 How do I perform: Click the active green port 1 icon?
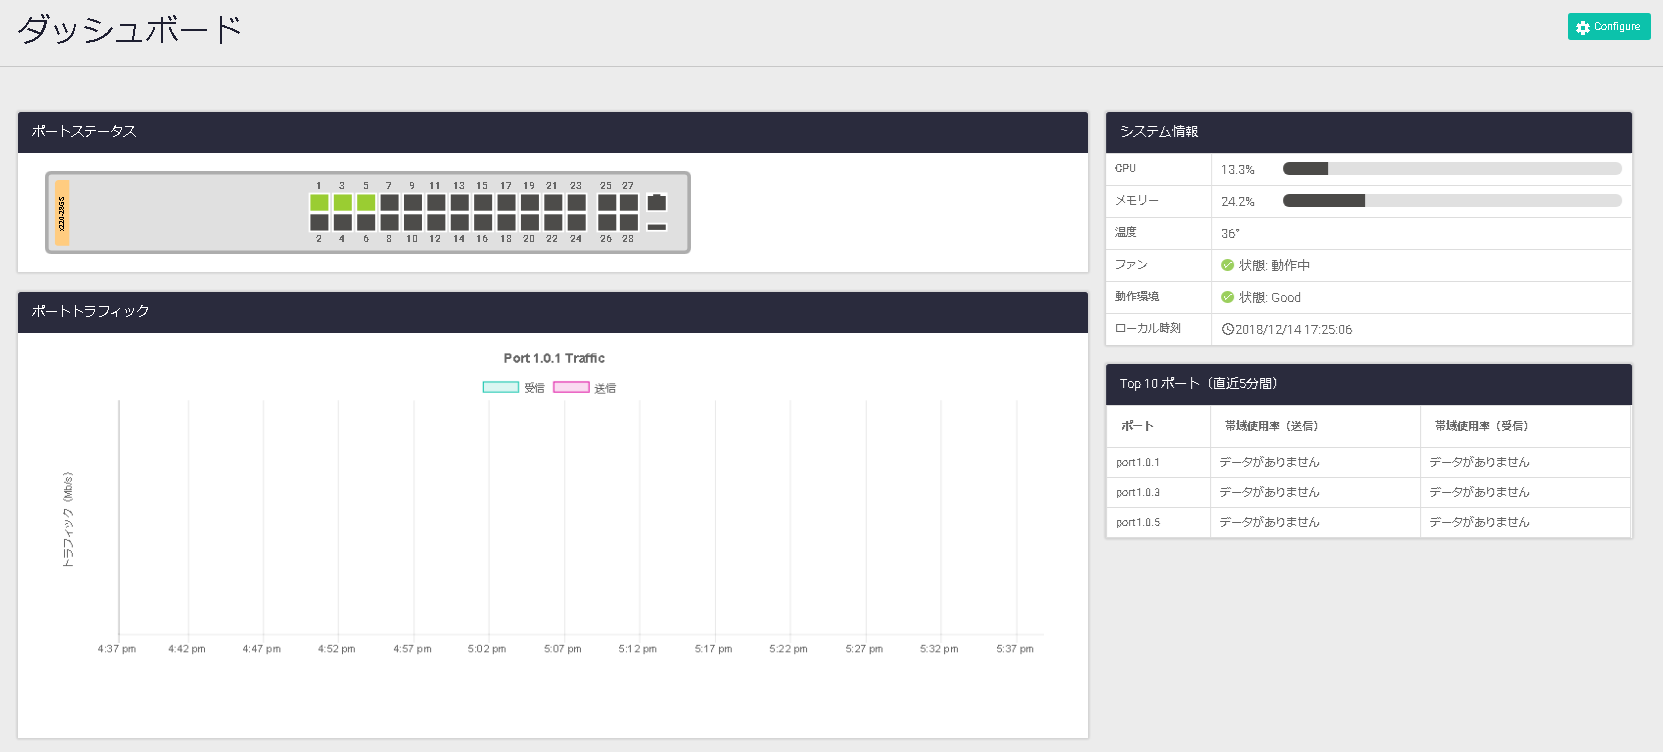[x=319, y=203]
